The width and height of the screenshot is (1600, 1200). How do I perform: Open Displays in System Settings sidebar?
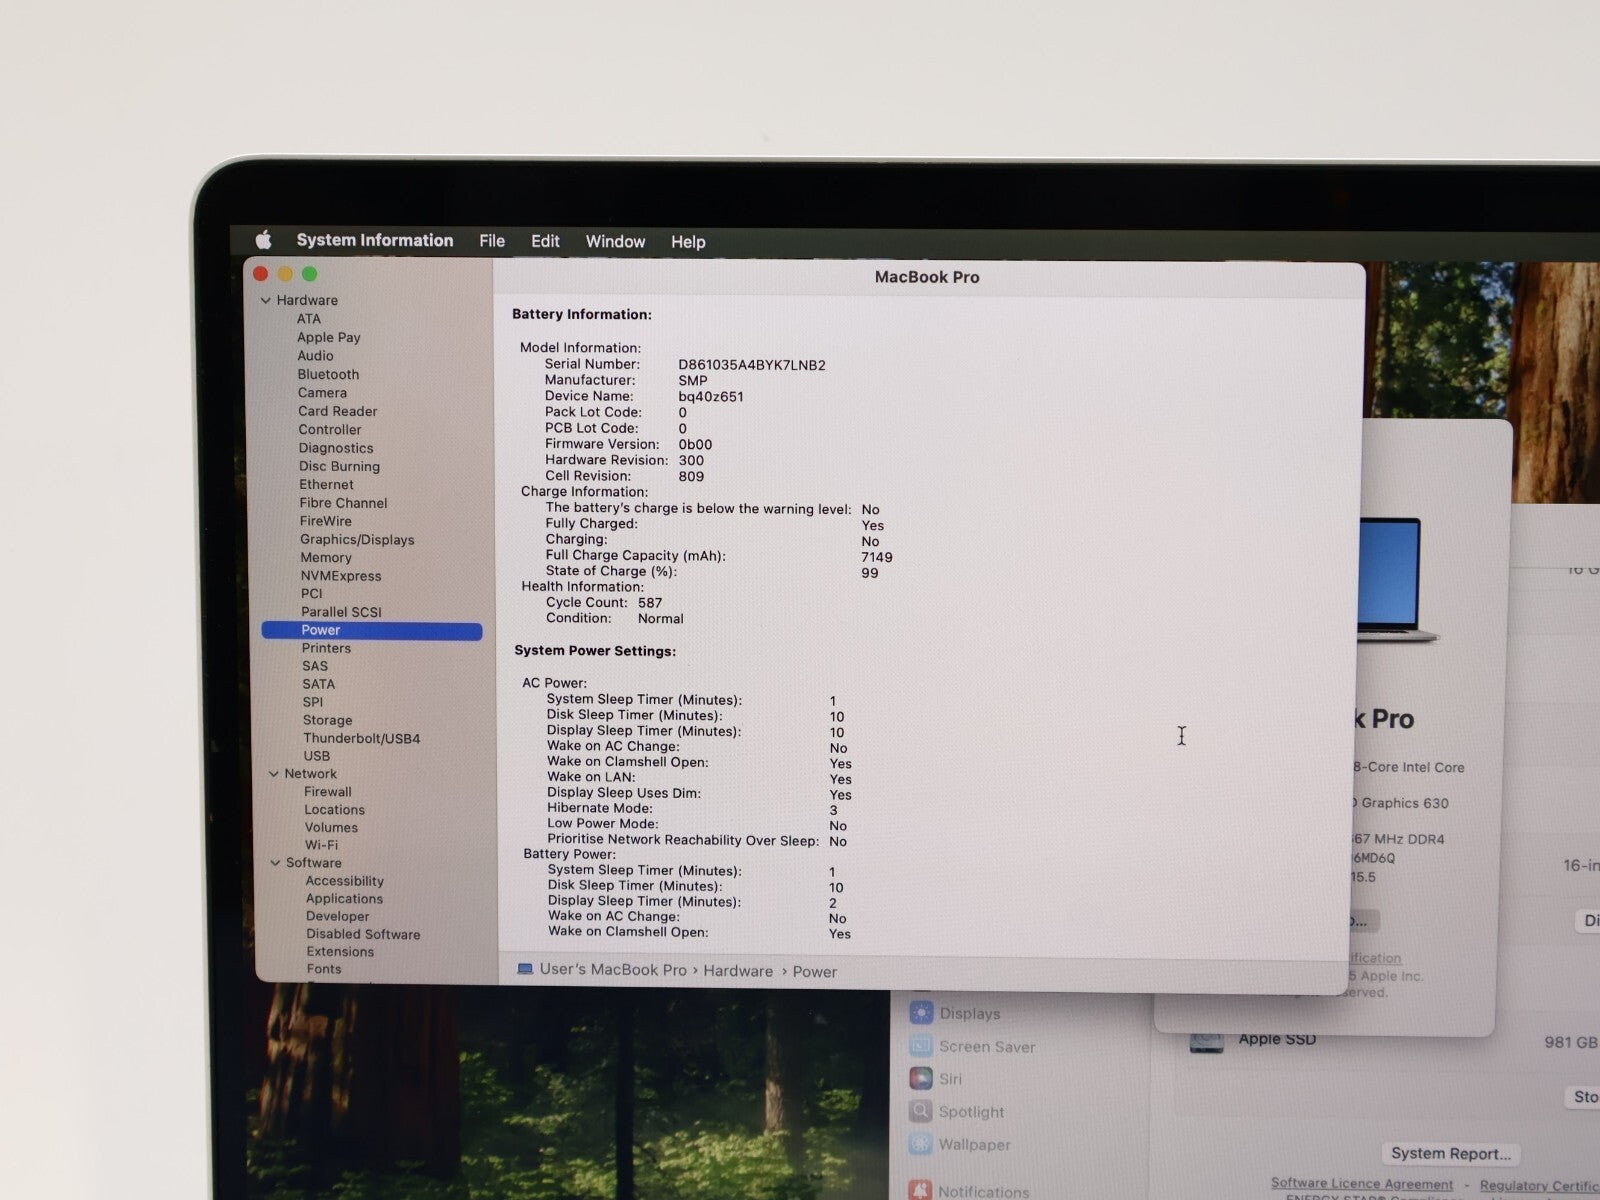(x=955, y=1013)
